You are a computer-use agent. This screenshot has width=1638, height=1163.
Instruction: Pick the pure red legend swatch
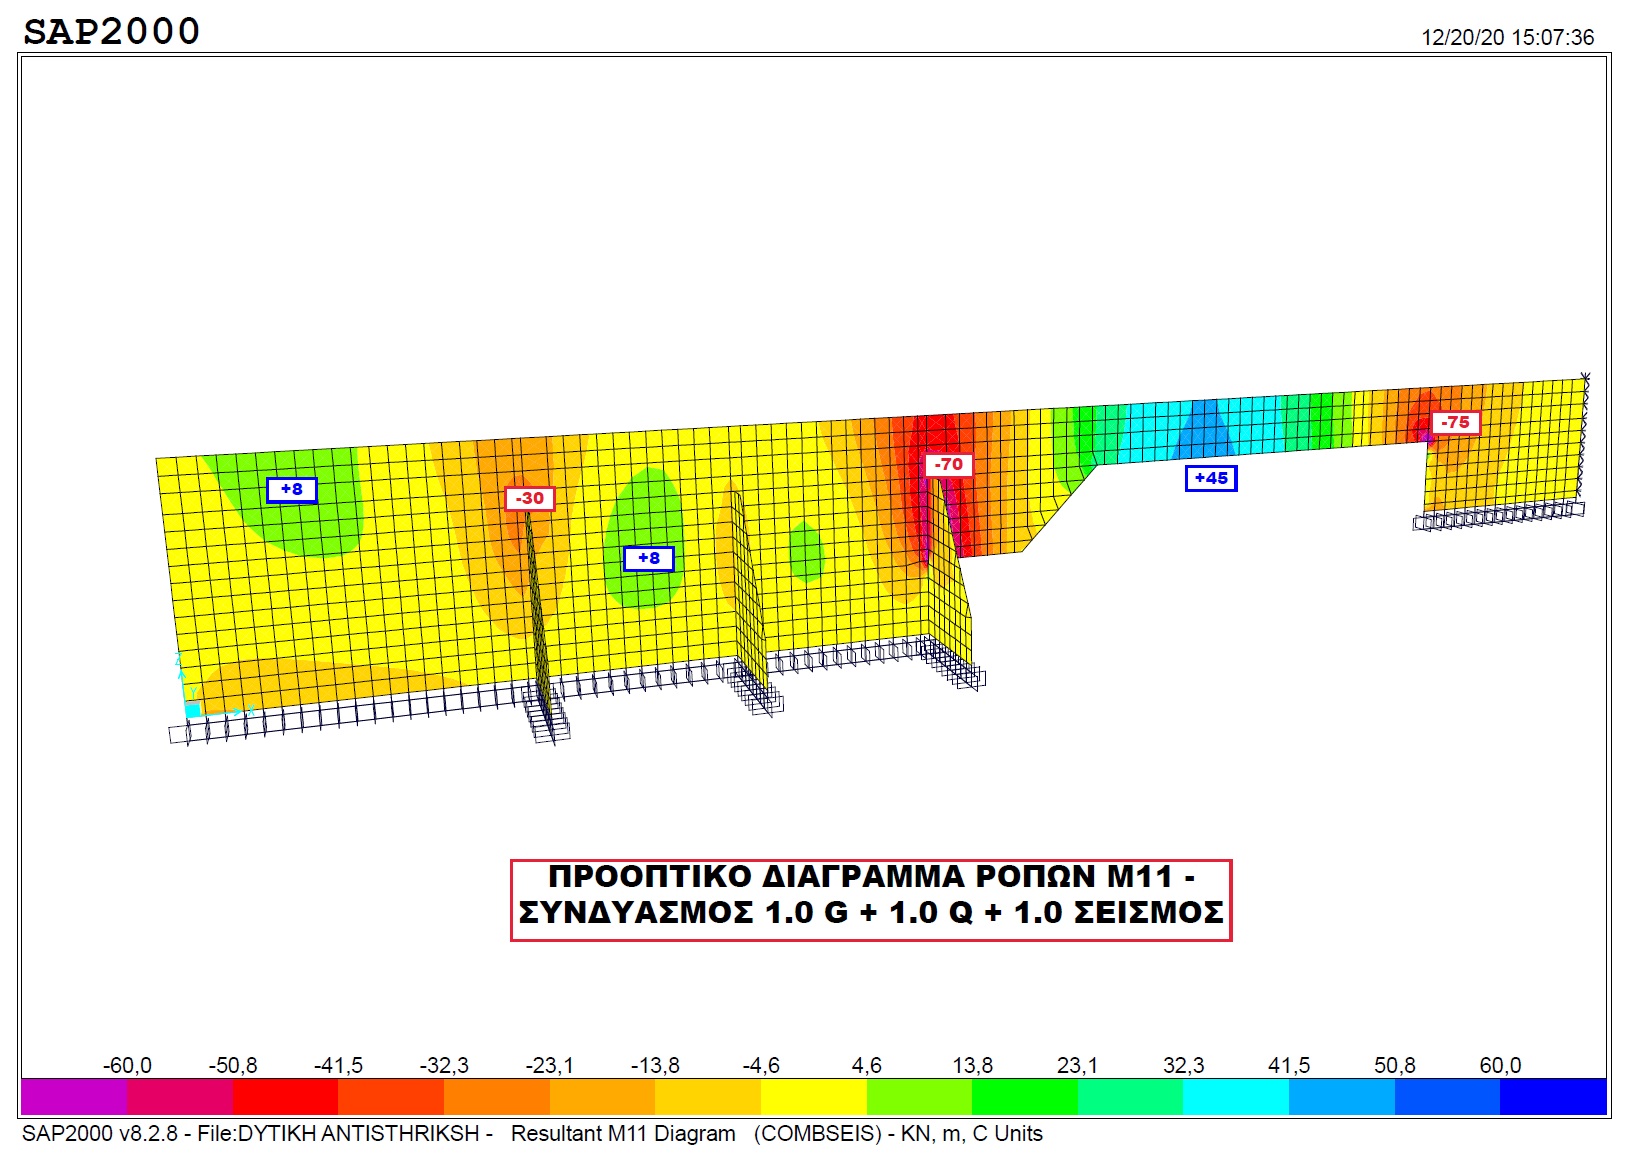[x=285, y=1096]
